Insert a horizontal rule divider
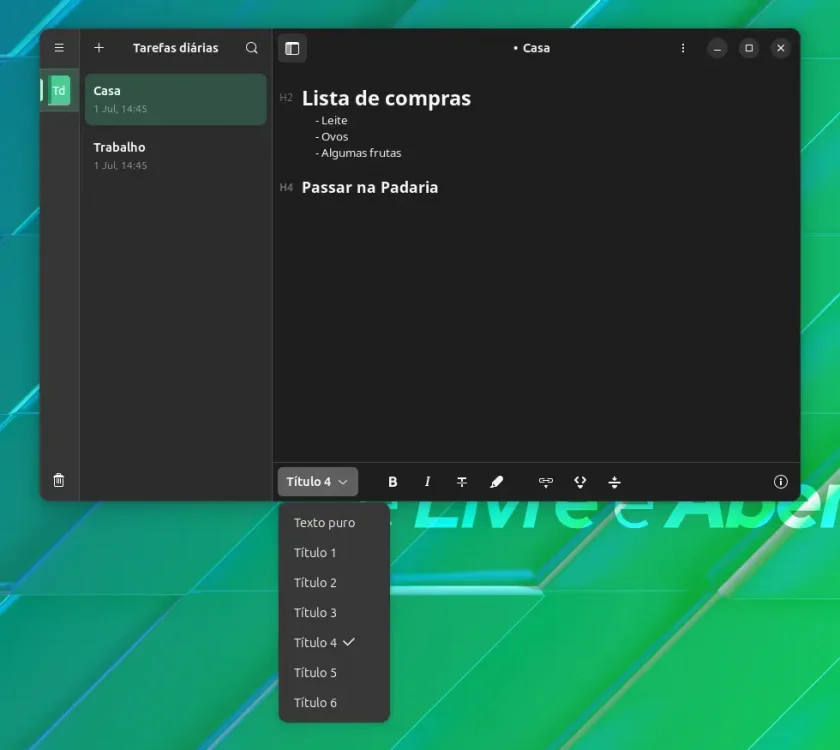The height and width of the screenshot is (750, 840). pyautogui.click(x=614, y=482)
